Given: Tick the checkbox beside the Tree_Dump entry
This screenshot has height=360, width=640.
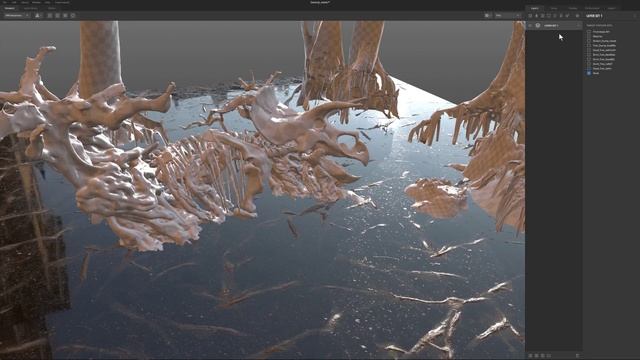Looking at the screenshot, I should pyautogui.click(x=589, y=45).
